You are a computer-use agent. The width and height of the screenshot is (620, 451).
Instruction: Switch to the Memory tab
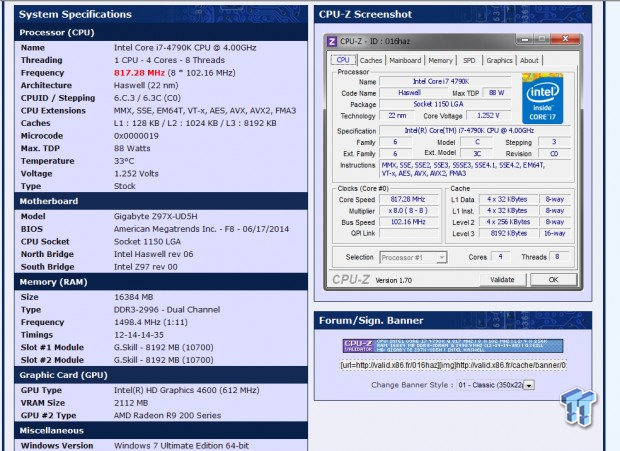(440, 60)
